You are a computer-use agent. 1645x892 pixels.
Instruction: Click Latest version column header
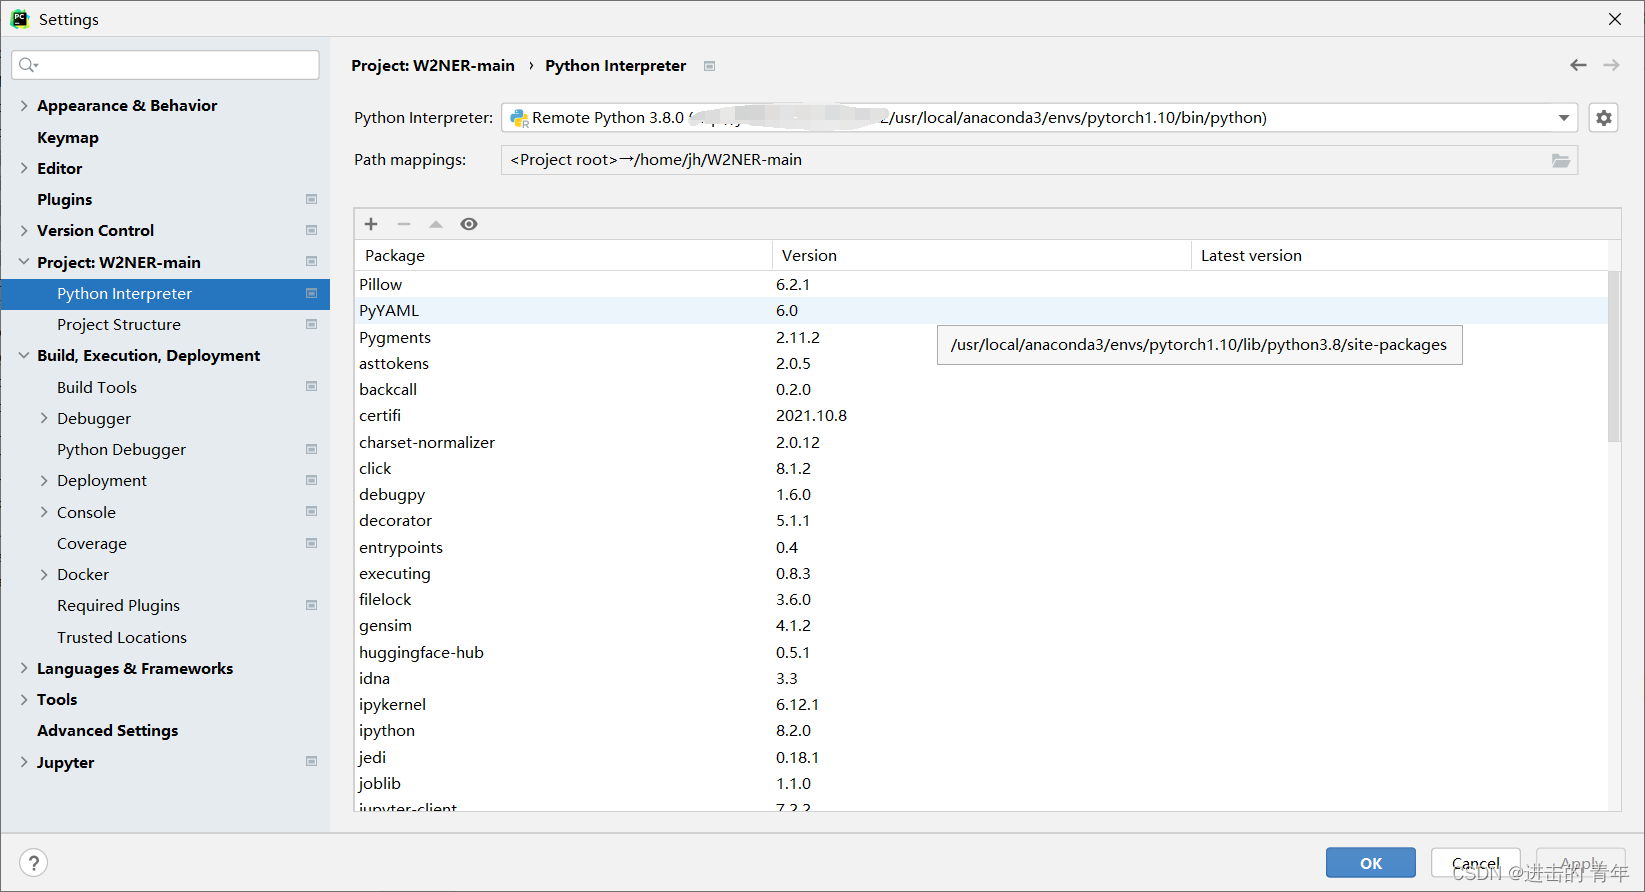tap(1400, 255)
